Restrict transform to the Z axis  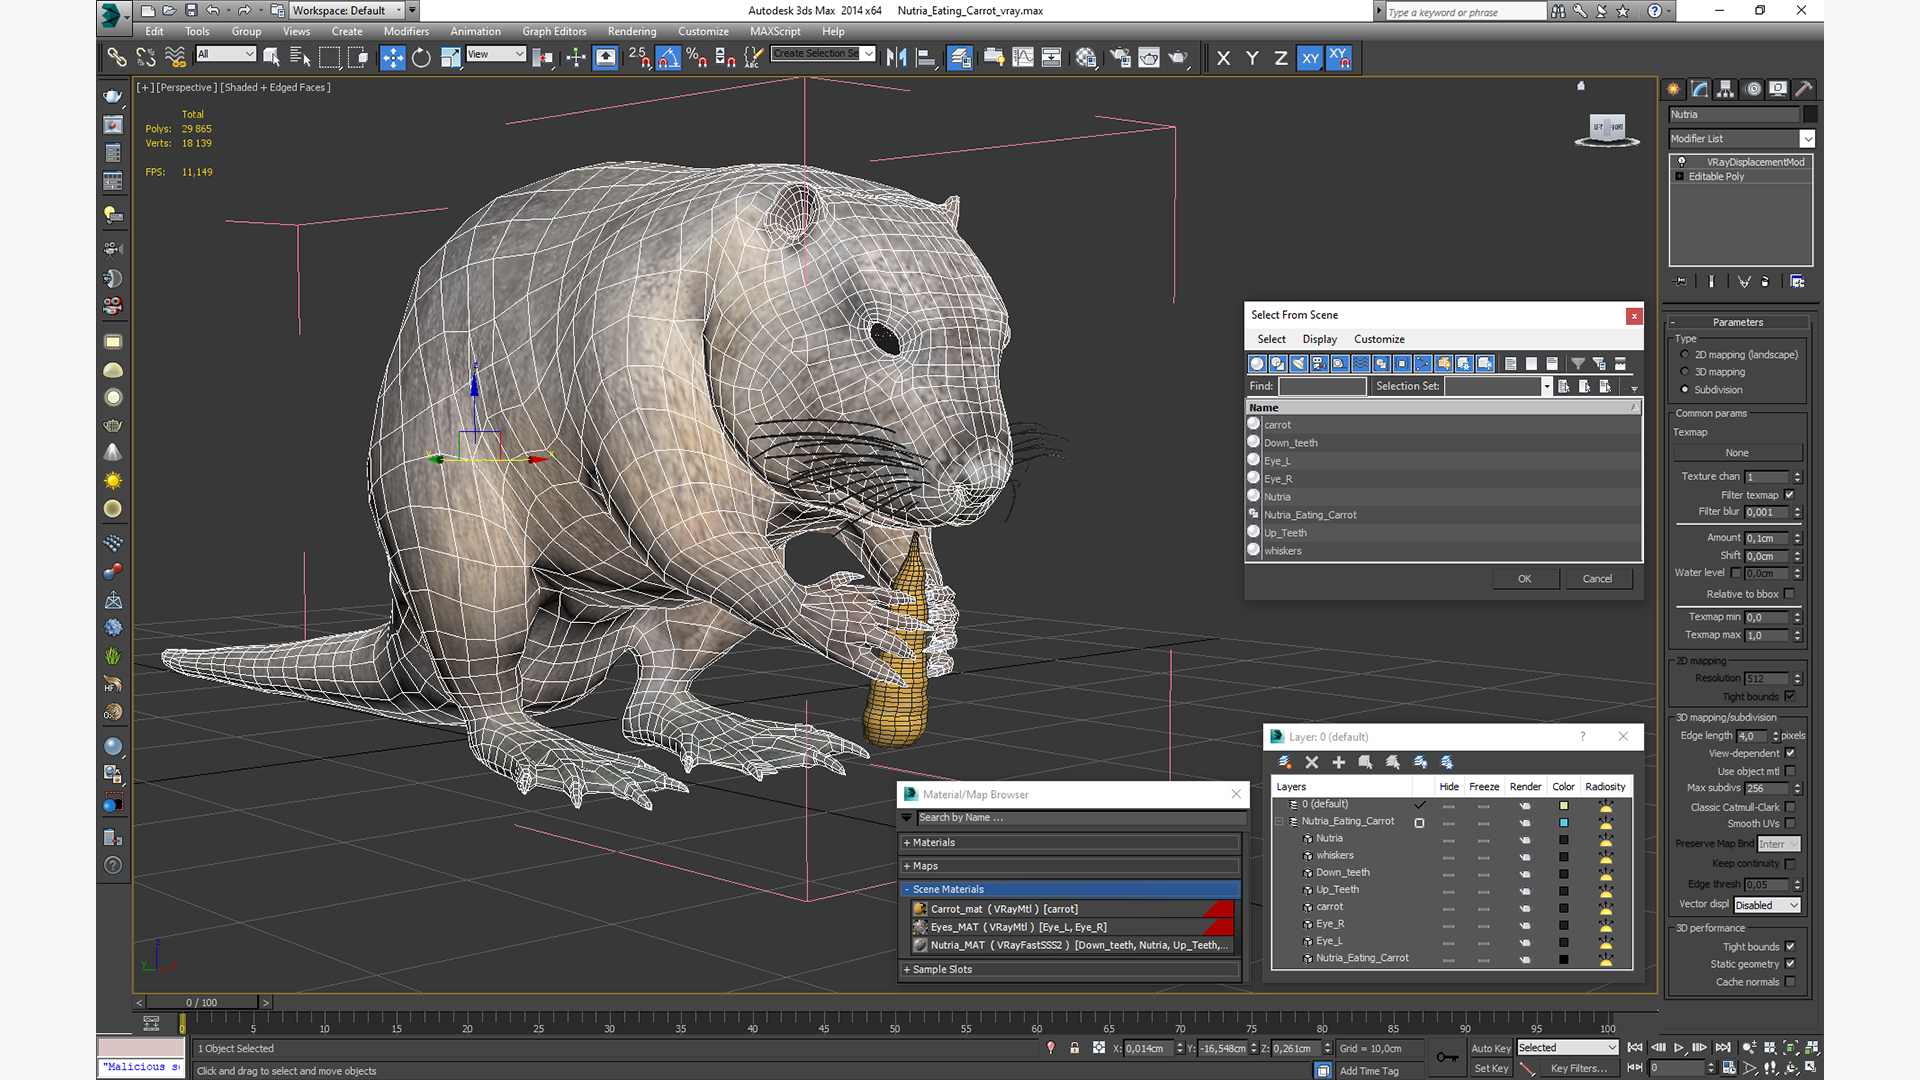(x=1281, y=58)
